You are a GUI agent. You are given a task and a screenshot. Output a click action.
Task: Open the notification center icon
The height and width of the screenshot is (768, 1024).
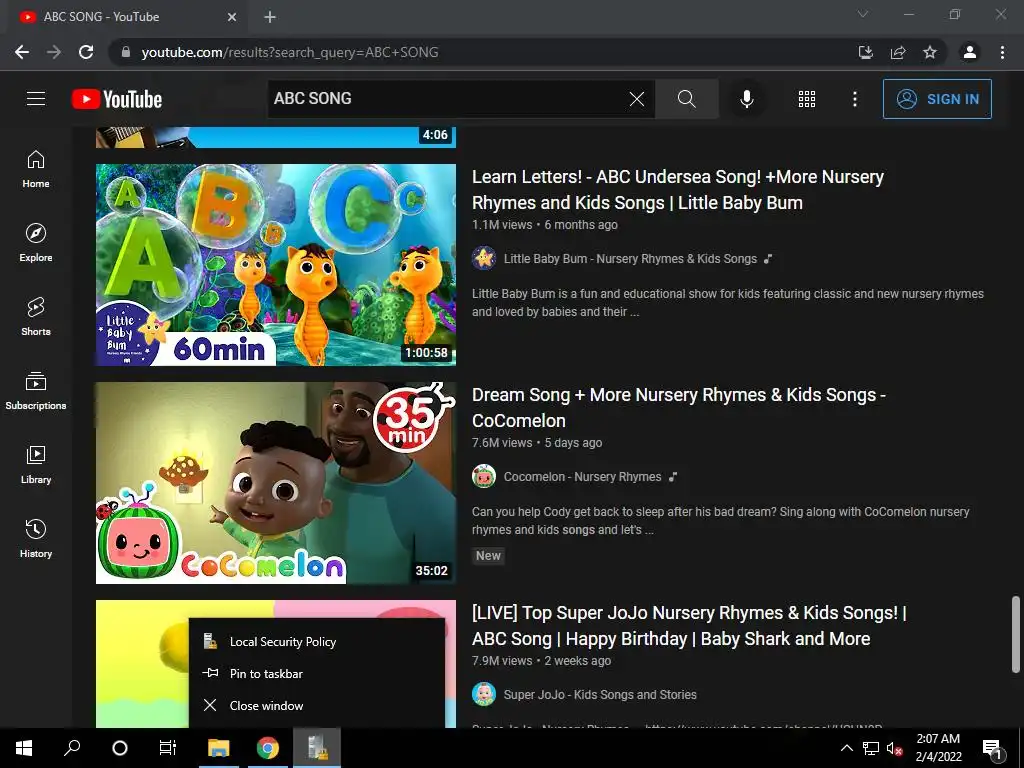[992, 749]
